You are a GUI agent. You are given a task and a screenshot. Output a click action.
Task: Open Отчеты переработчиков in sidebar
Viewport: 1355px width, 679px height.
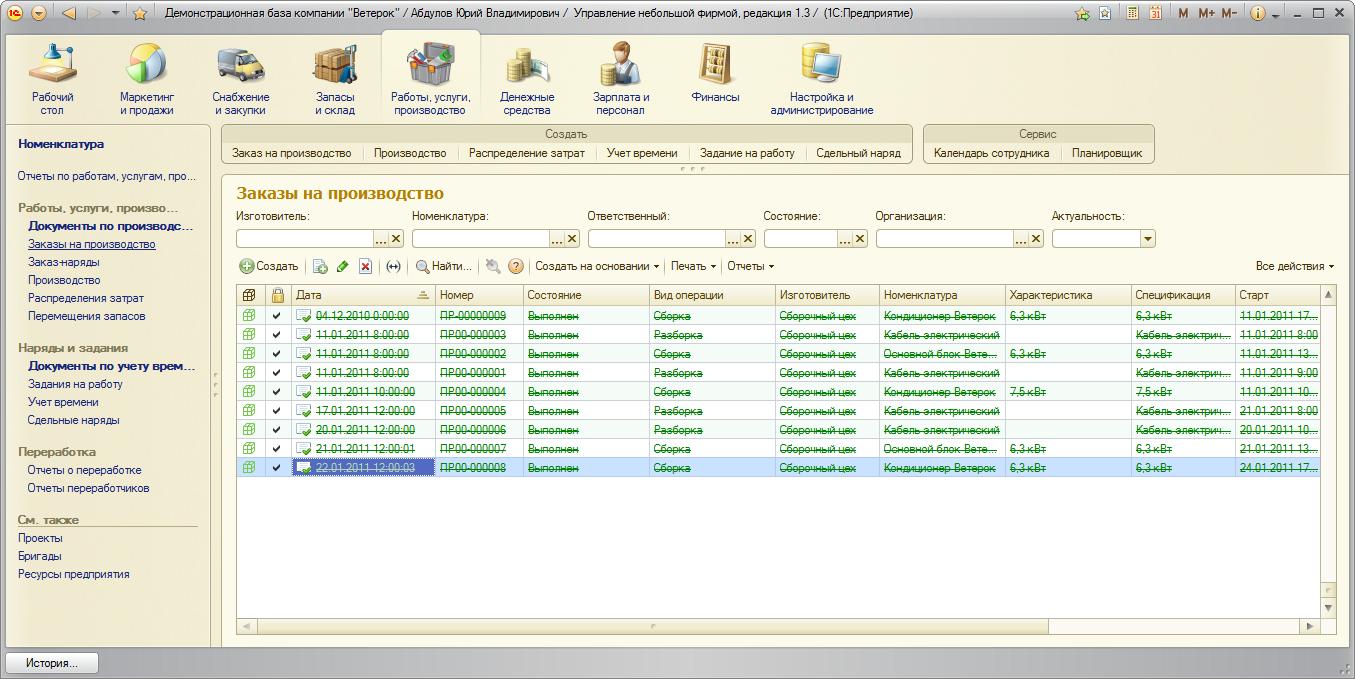coord(88,488)
